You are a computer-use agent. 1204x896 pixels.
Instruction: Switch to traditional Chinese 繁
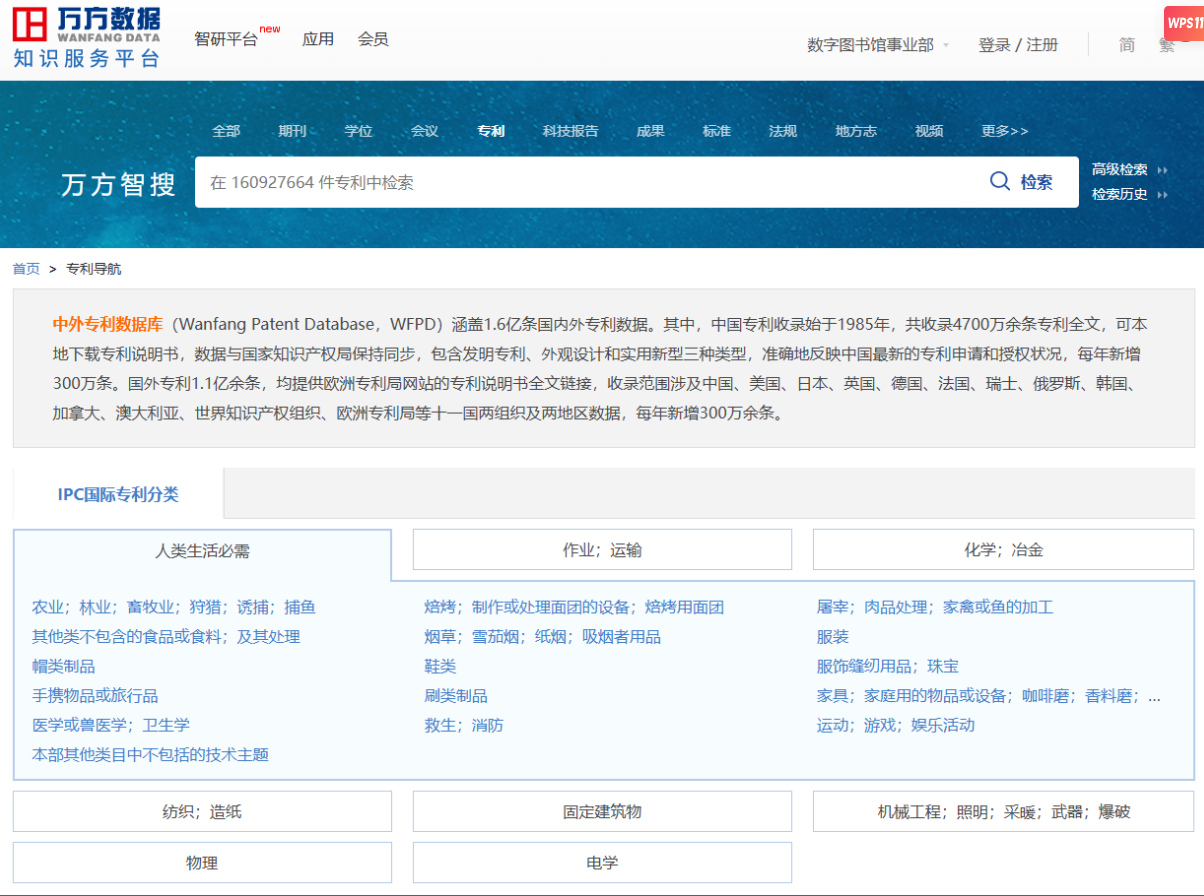[x=1166, y=45]
